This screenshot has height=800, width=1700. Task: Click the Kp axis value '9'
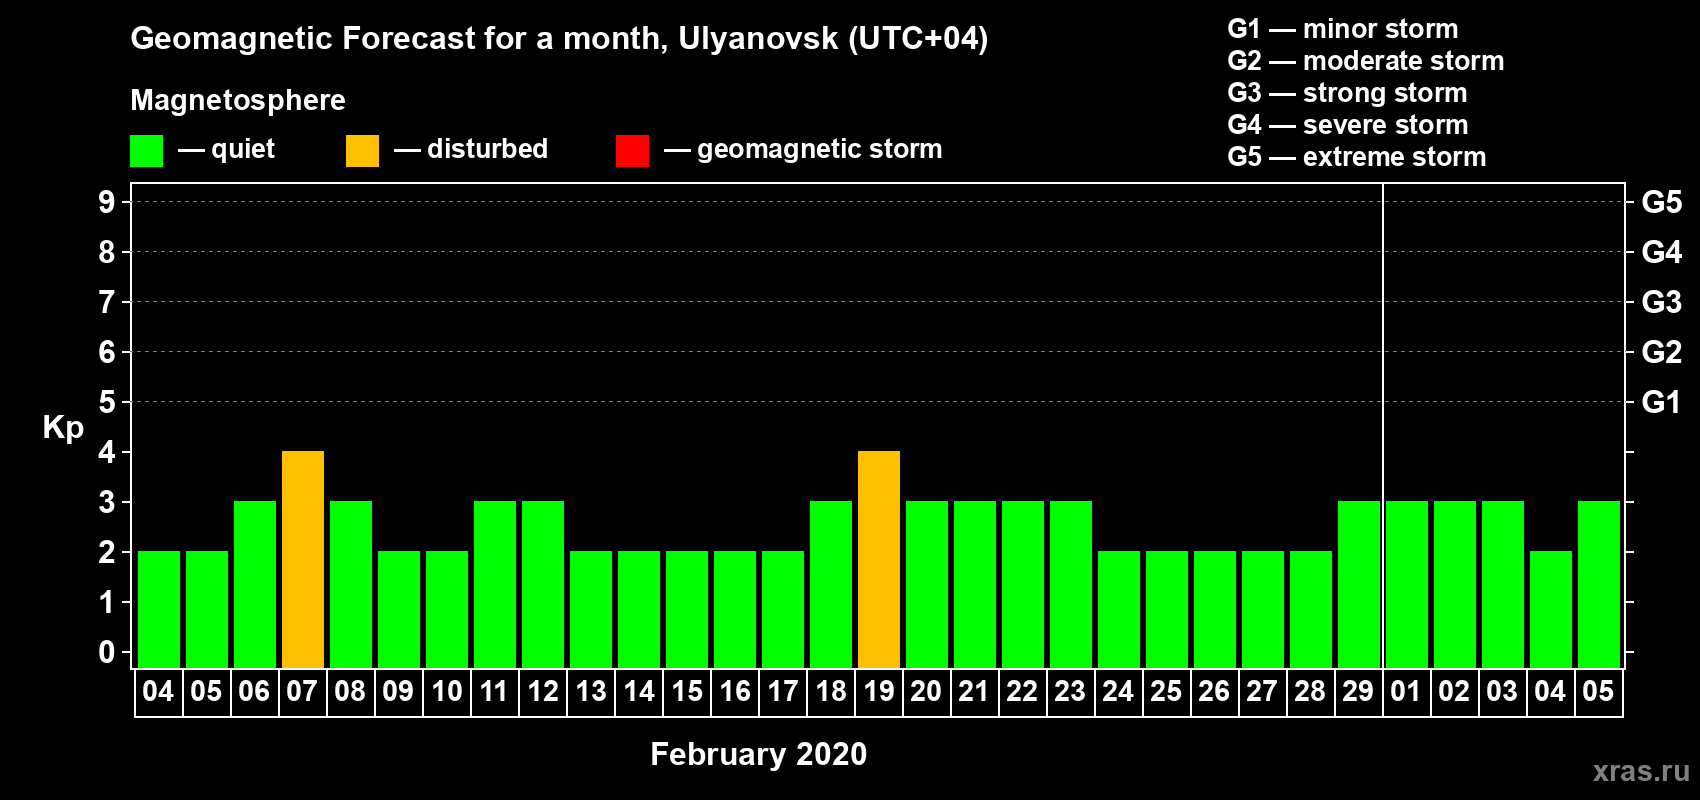(x=107, y=202)
